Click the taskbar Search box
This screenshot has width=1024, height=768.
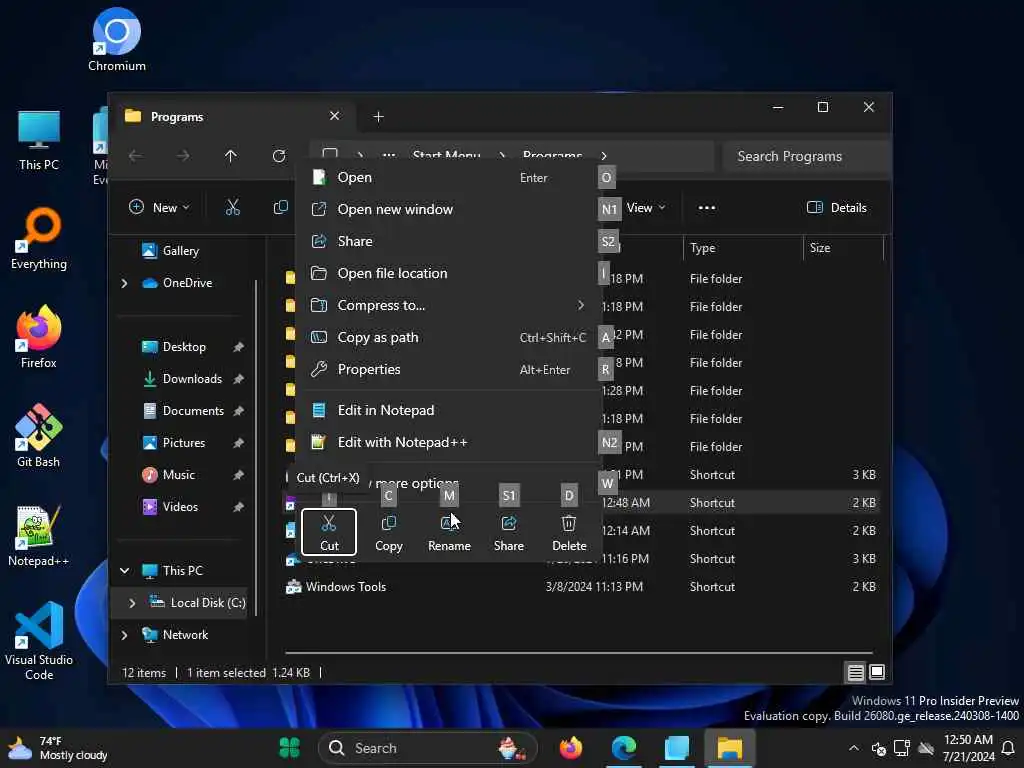[x=428, y=748]
